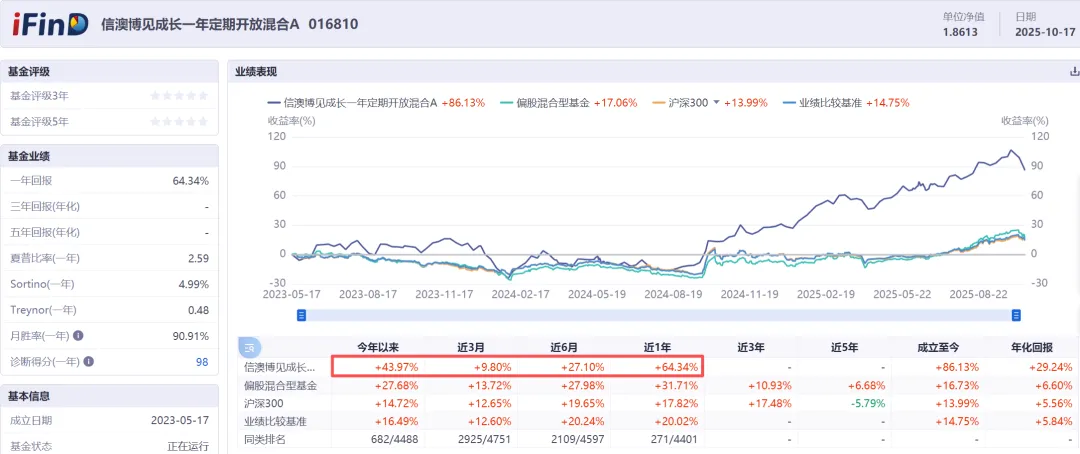Click the 沪深300 table row label
Viewport: 1080px width, 454px height.
[264, 404]
